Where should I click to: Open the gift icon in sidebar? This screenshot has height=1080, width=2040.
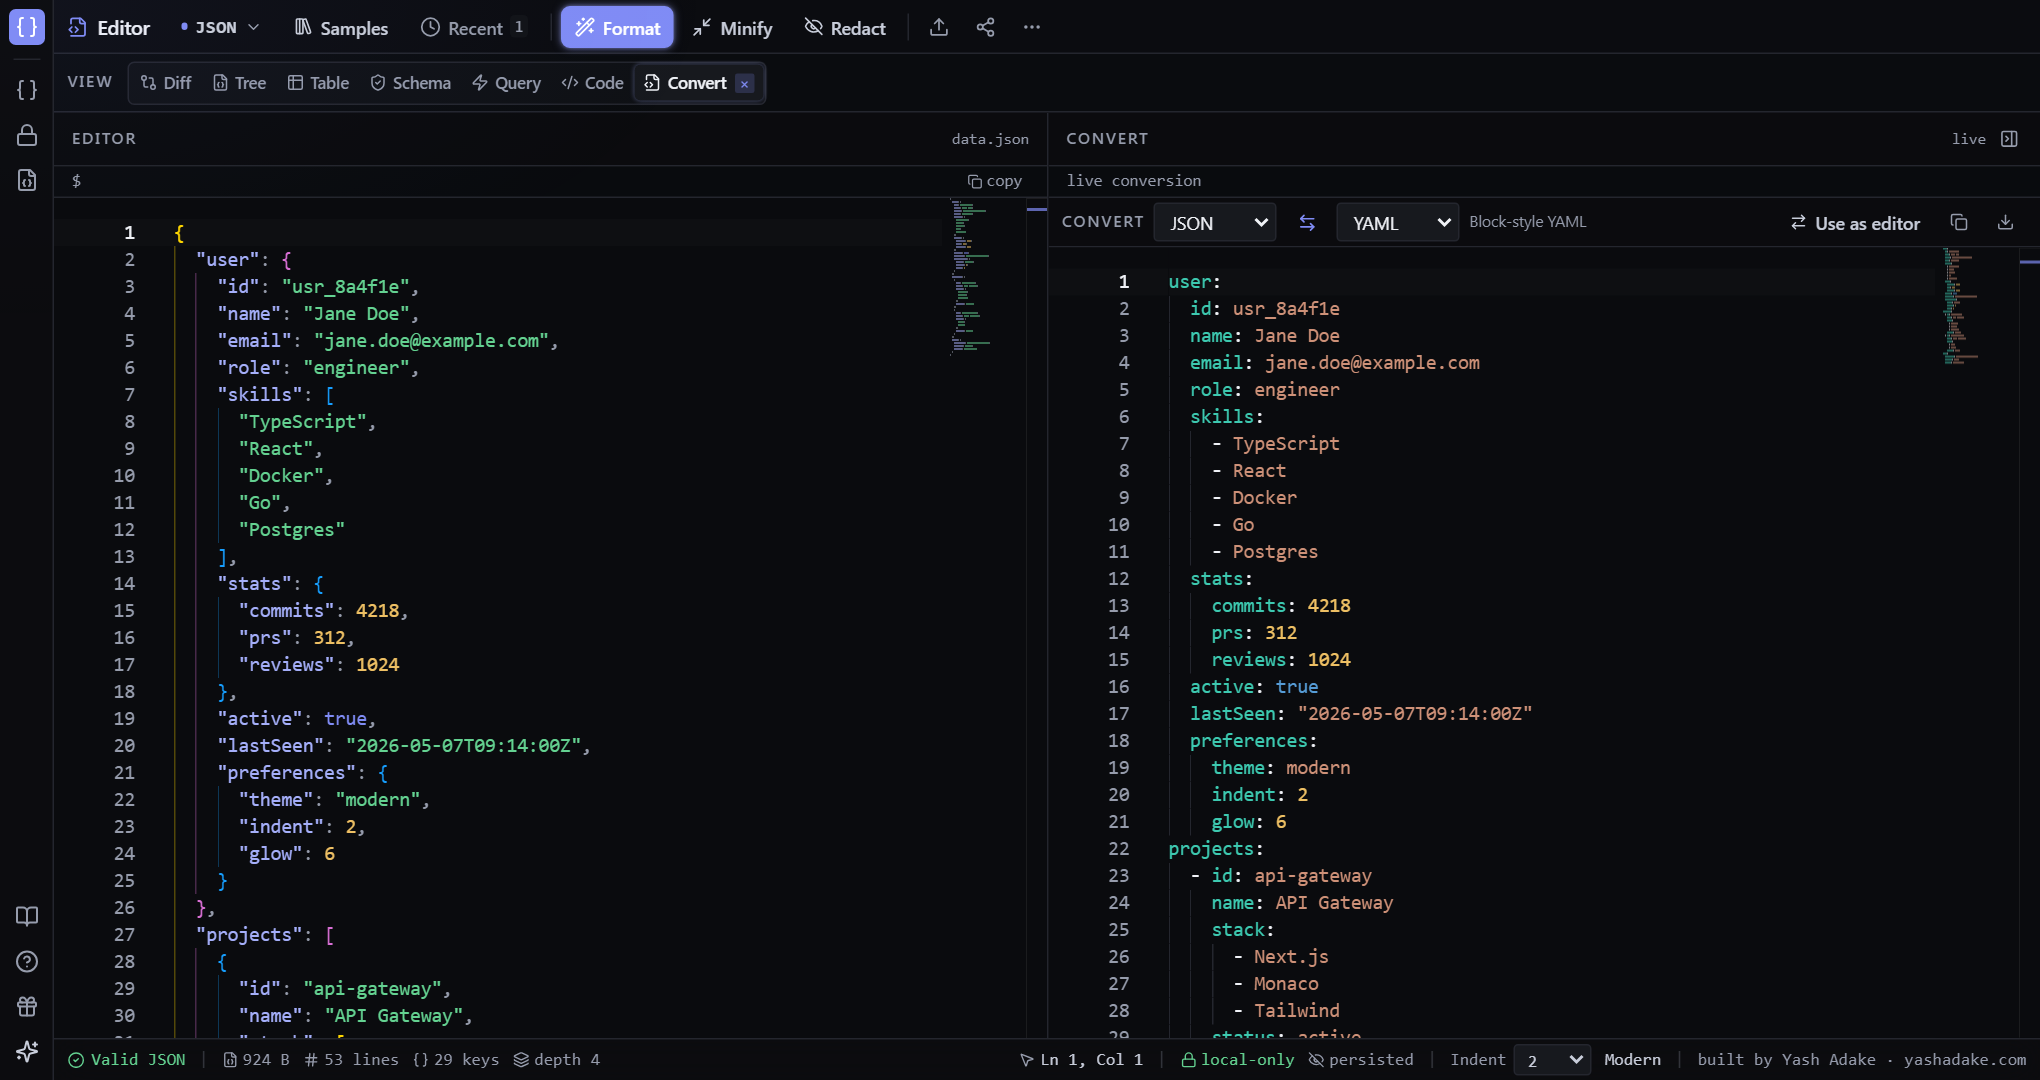point(27,1006)
